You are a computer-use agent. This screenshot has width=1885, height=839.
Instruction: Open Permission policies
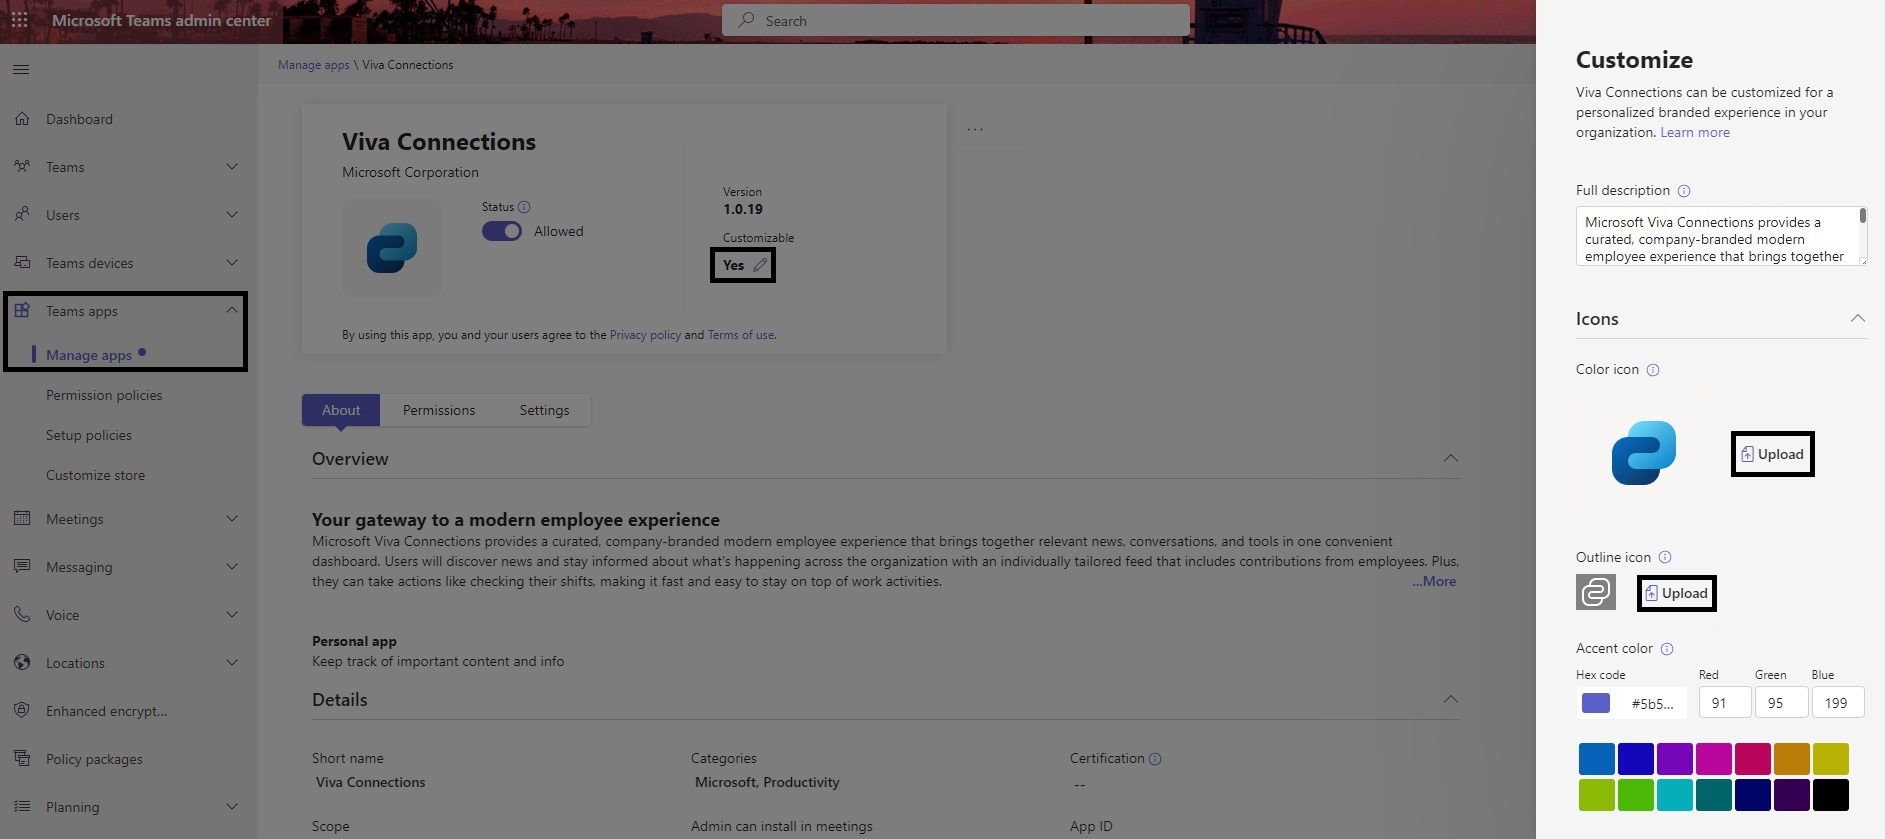(x=104, y=395)
